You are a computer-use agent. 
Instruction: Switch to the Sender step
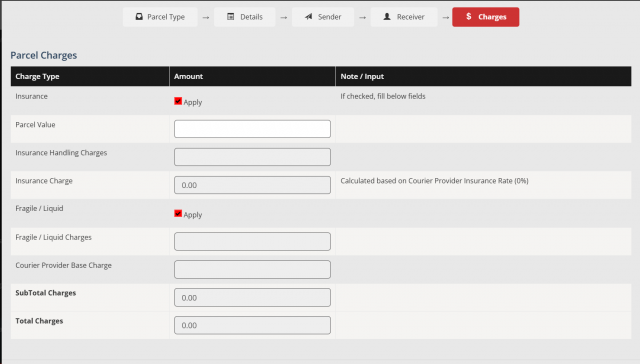pyautogui.click(x=323, y=17)
